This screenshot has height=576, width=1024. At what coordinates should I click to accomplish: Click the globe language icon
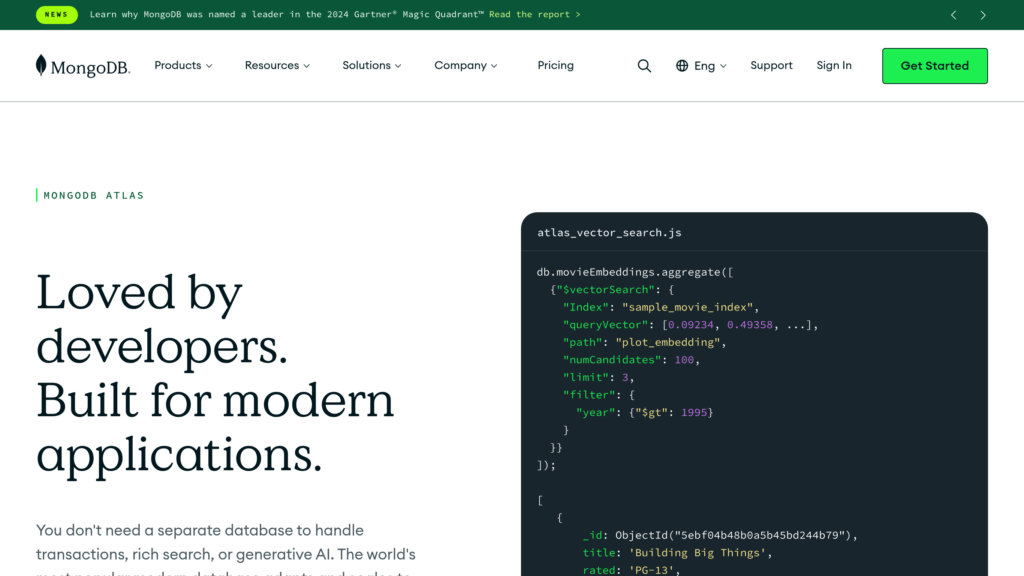682,66
